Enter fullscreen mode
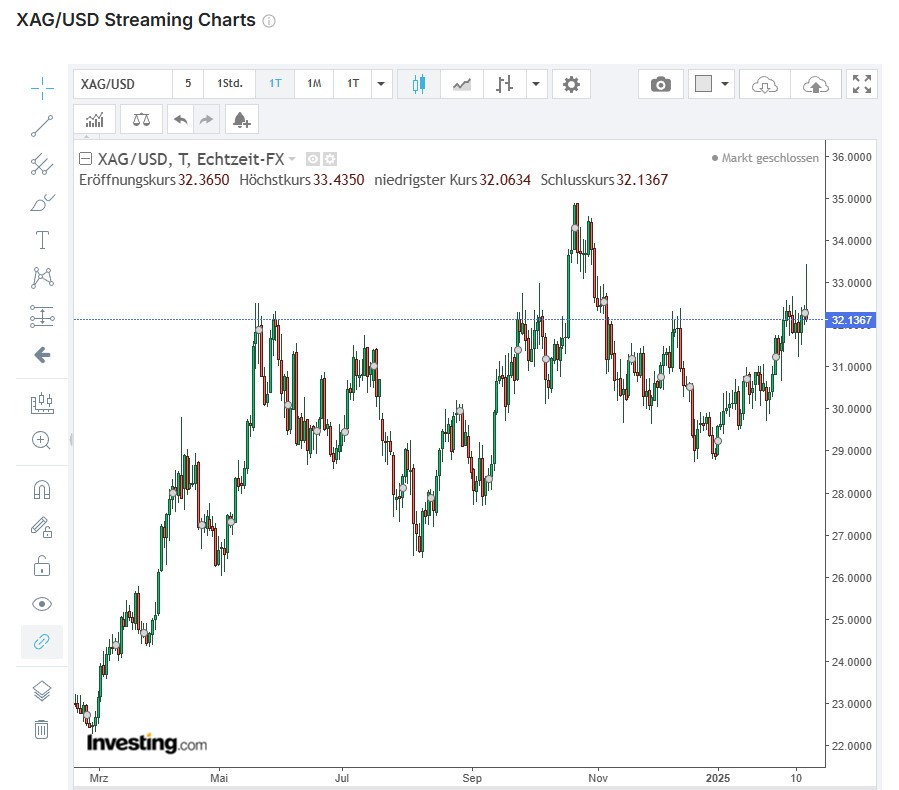 coord(862,84)
